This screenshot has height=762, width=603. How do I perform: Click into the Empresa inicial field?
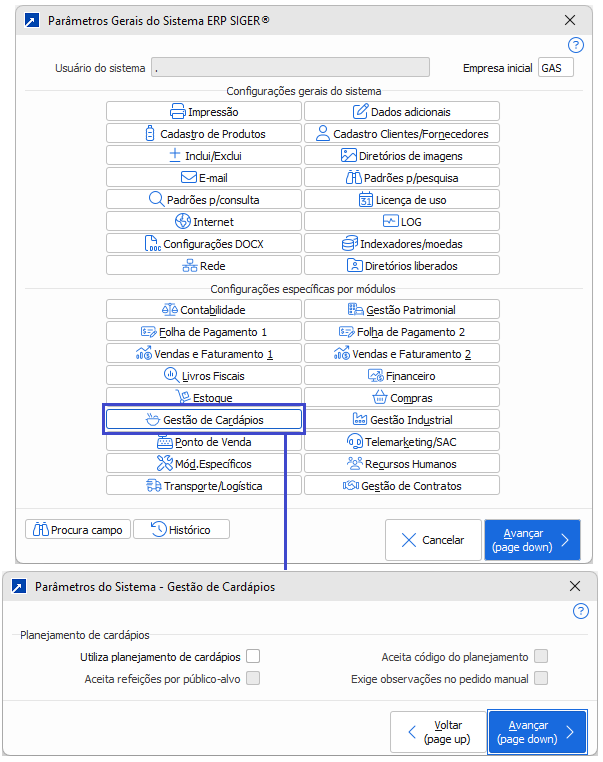click(x=555, y=68)
